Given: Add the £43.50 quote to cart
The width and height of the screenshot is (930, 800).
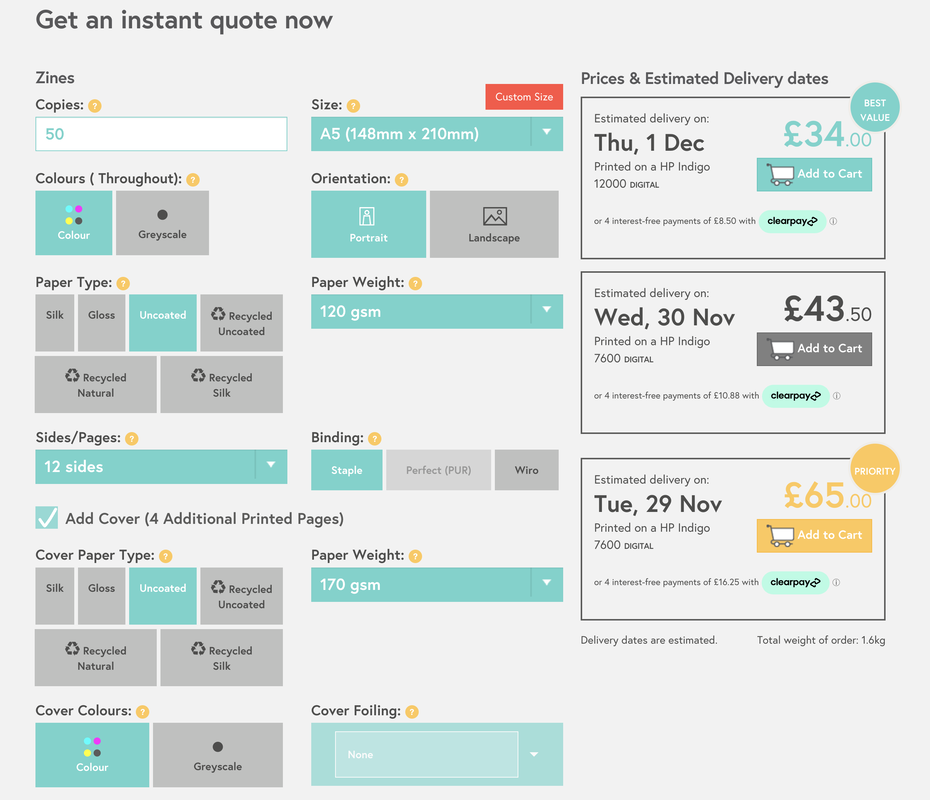Looking at the screenshot, I should click(x=814, y=349).
